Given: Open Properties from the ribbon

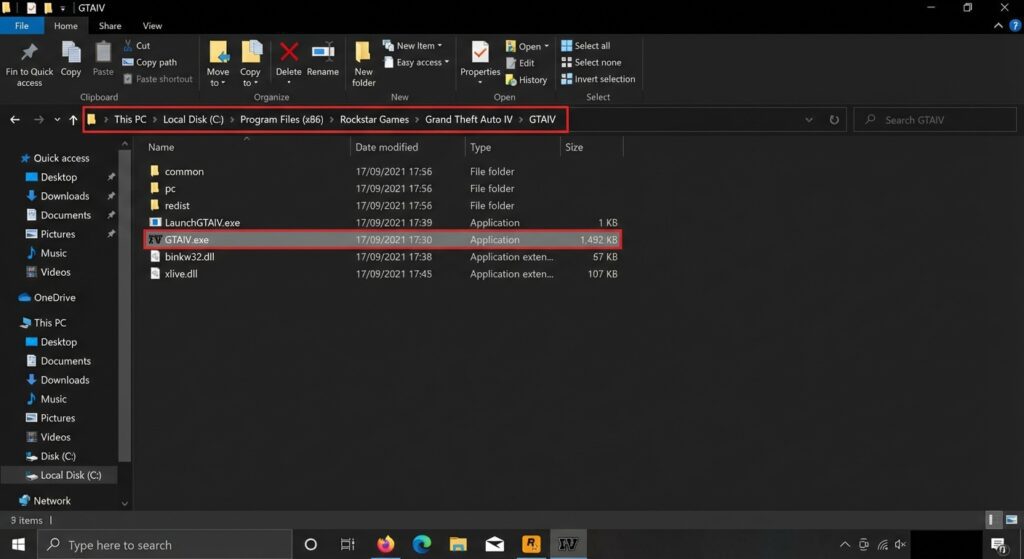Looking at the screenshot, I should [480, 53].
